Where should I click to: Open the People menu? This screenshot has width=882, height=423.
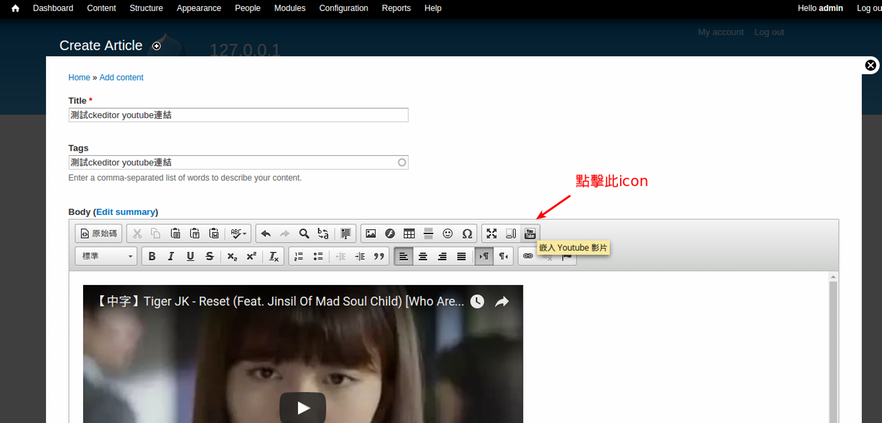pyautogui.click(x=248, y=8)
